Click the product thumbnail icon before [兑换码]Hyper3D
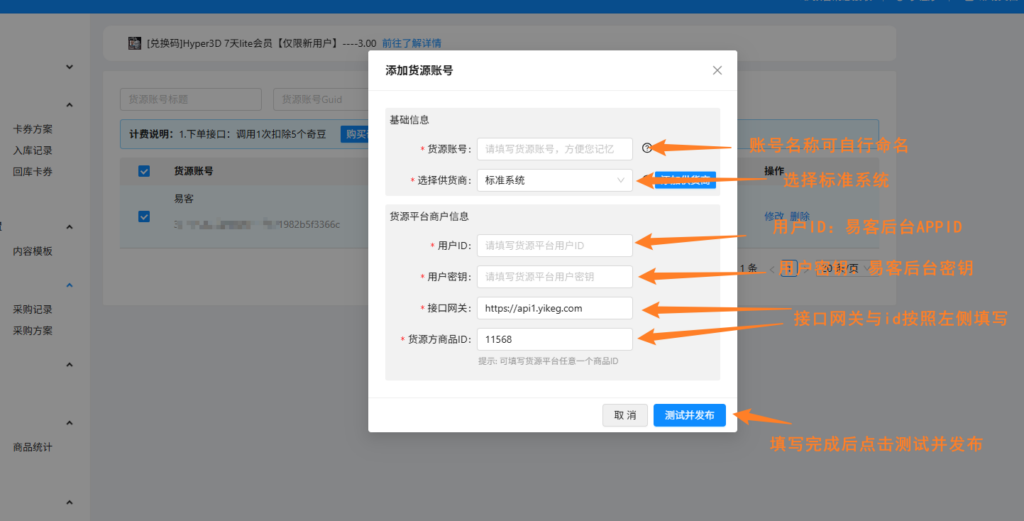 (x=135, y=43)
